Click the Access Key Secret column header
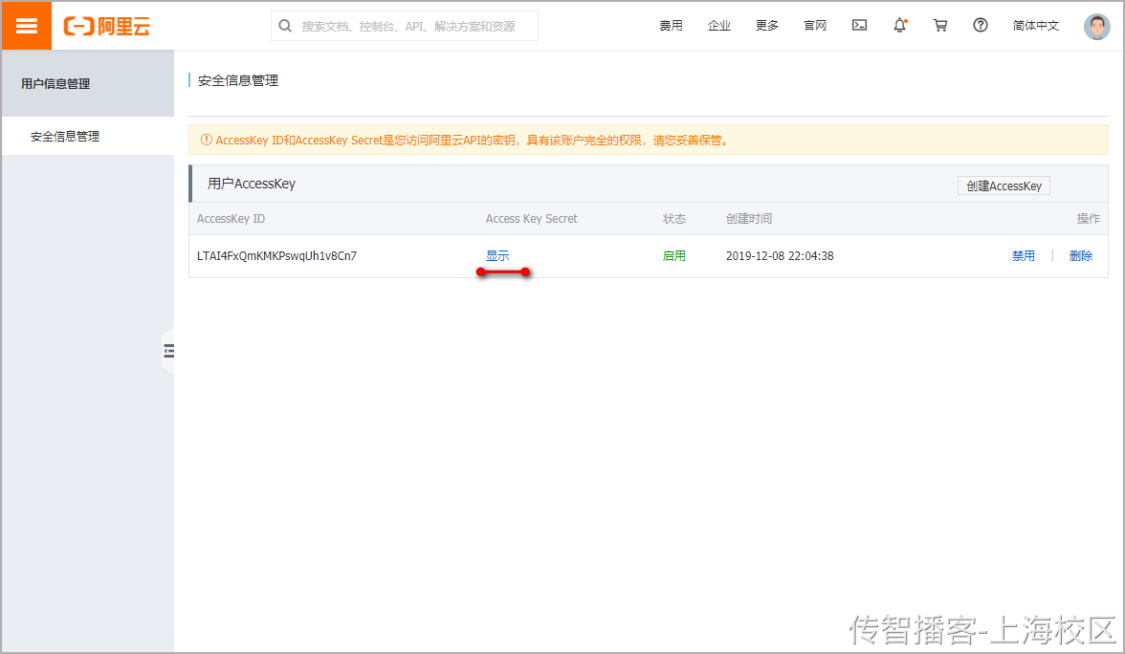This screenshot has height=654, width=1125. [x=531, y=219]
